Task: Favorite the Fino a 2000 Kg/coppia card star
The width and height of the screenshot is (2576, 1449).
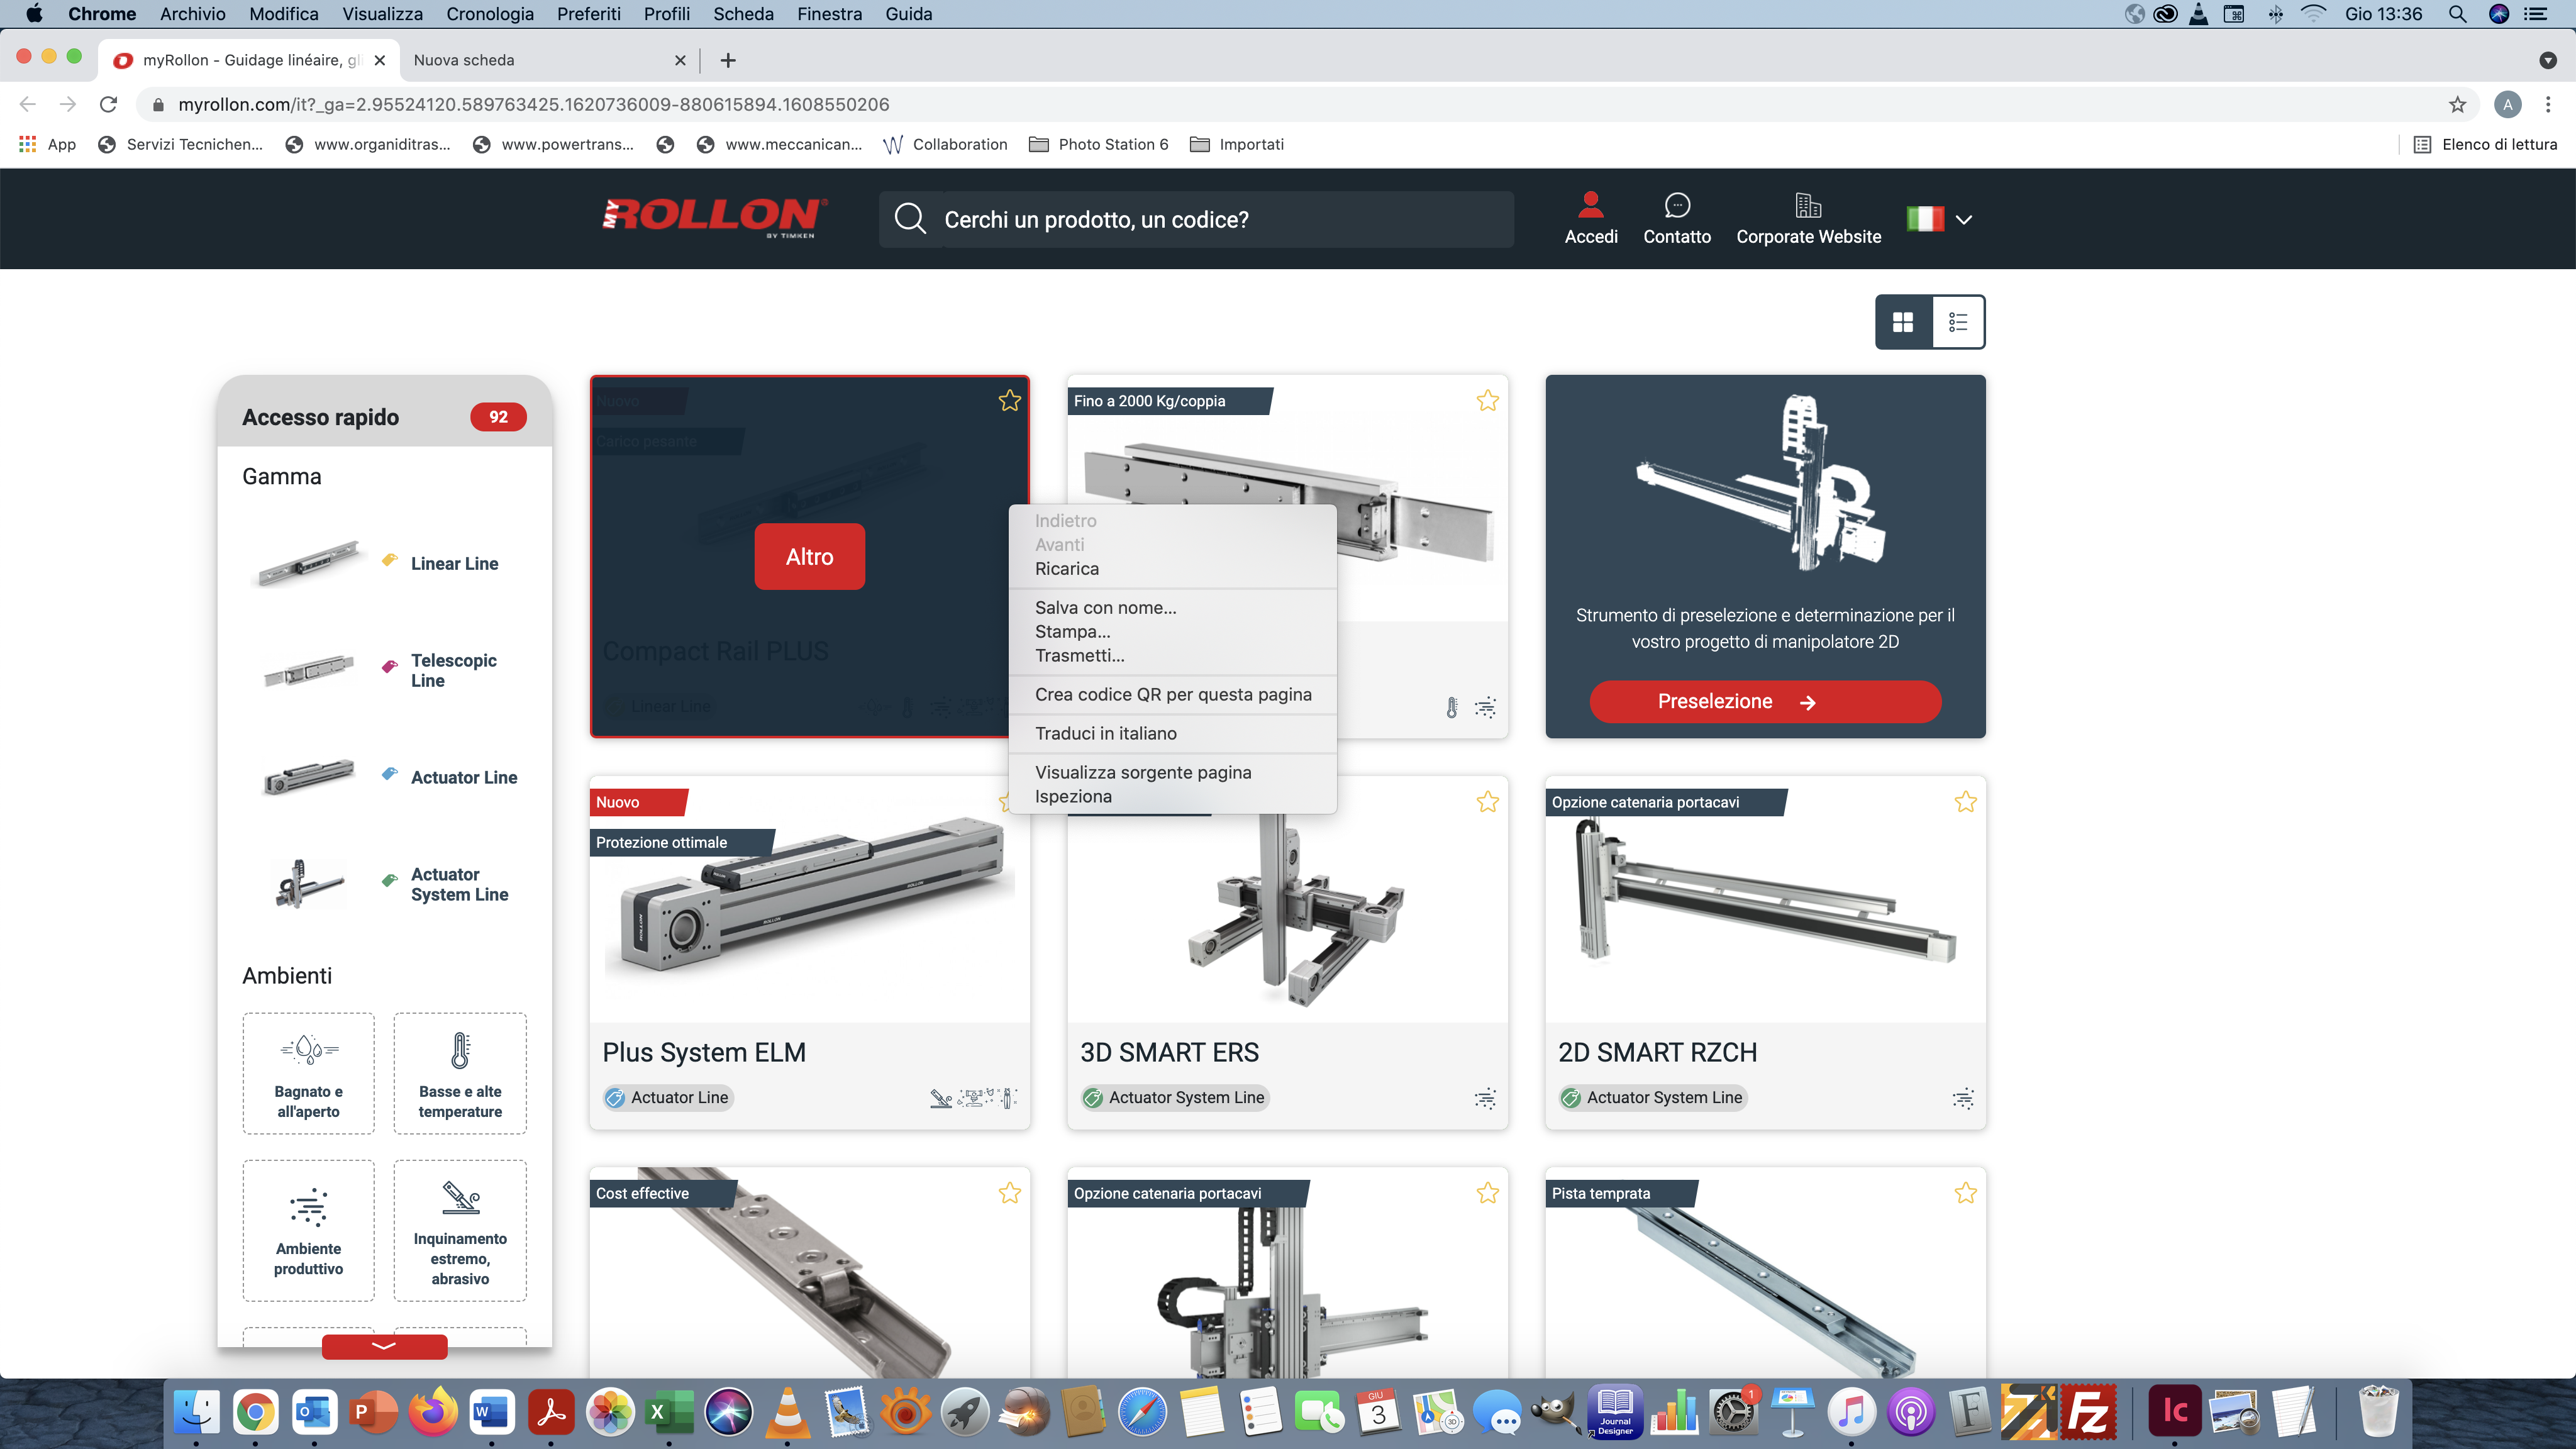Action: pyautogui.click(x=1487, y=401)
